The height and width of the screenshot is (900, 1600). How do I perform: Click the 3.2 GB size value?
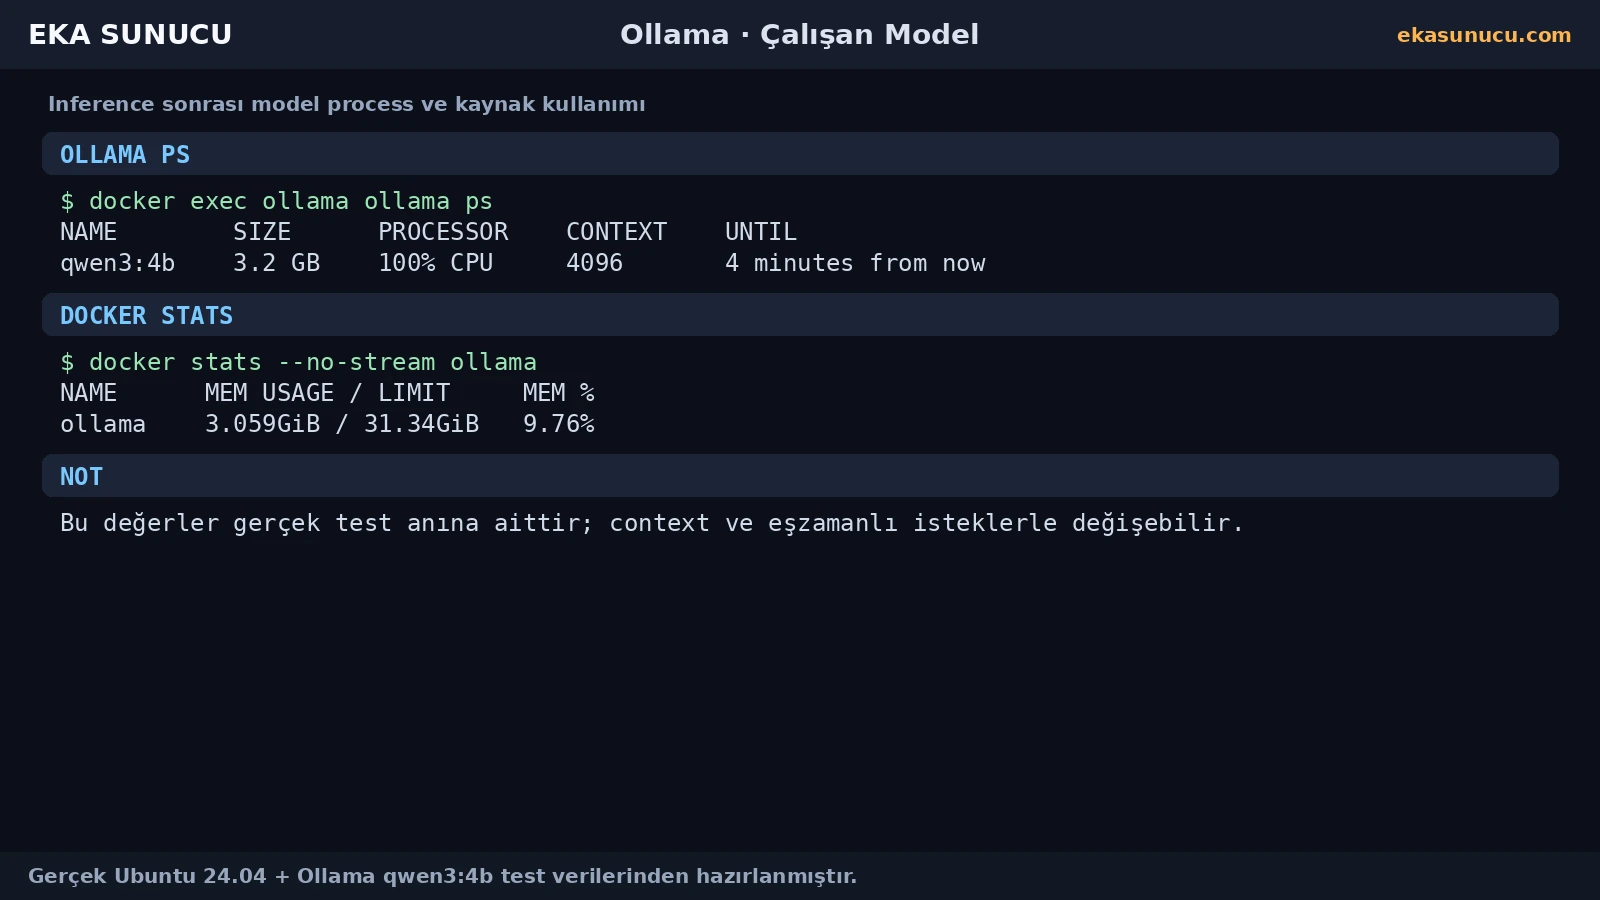pyautogui.click(x=276, y=263)
